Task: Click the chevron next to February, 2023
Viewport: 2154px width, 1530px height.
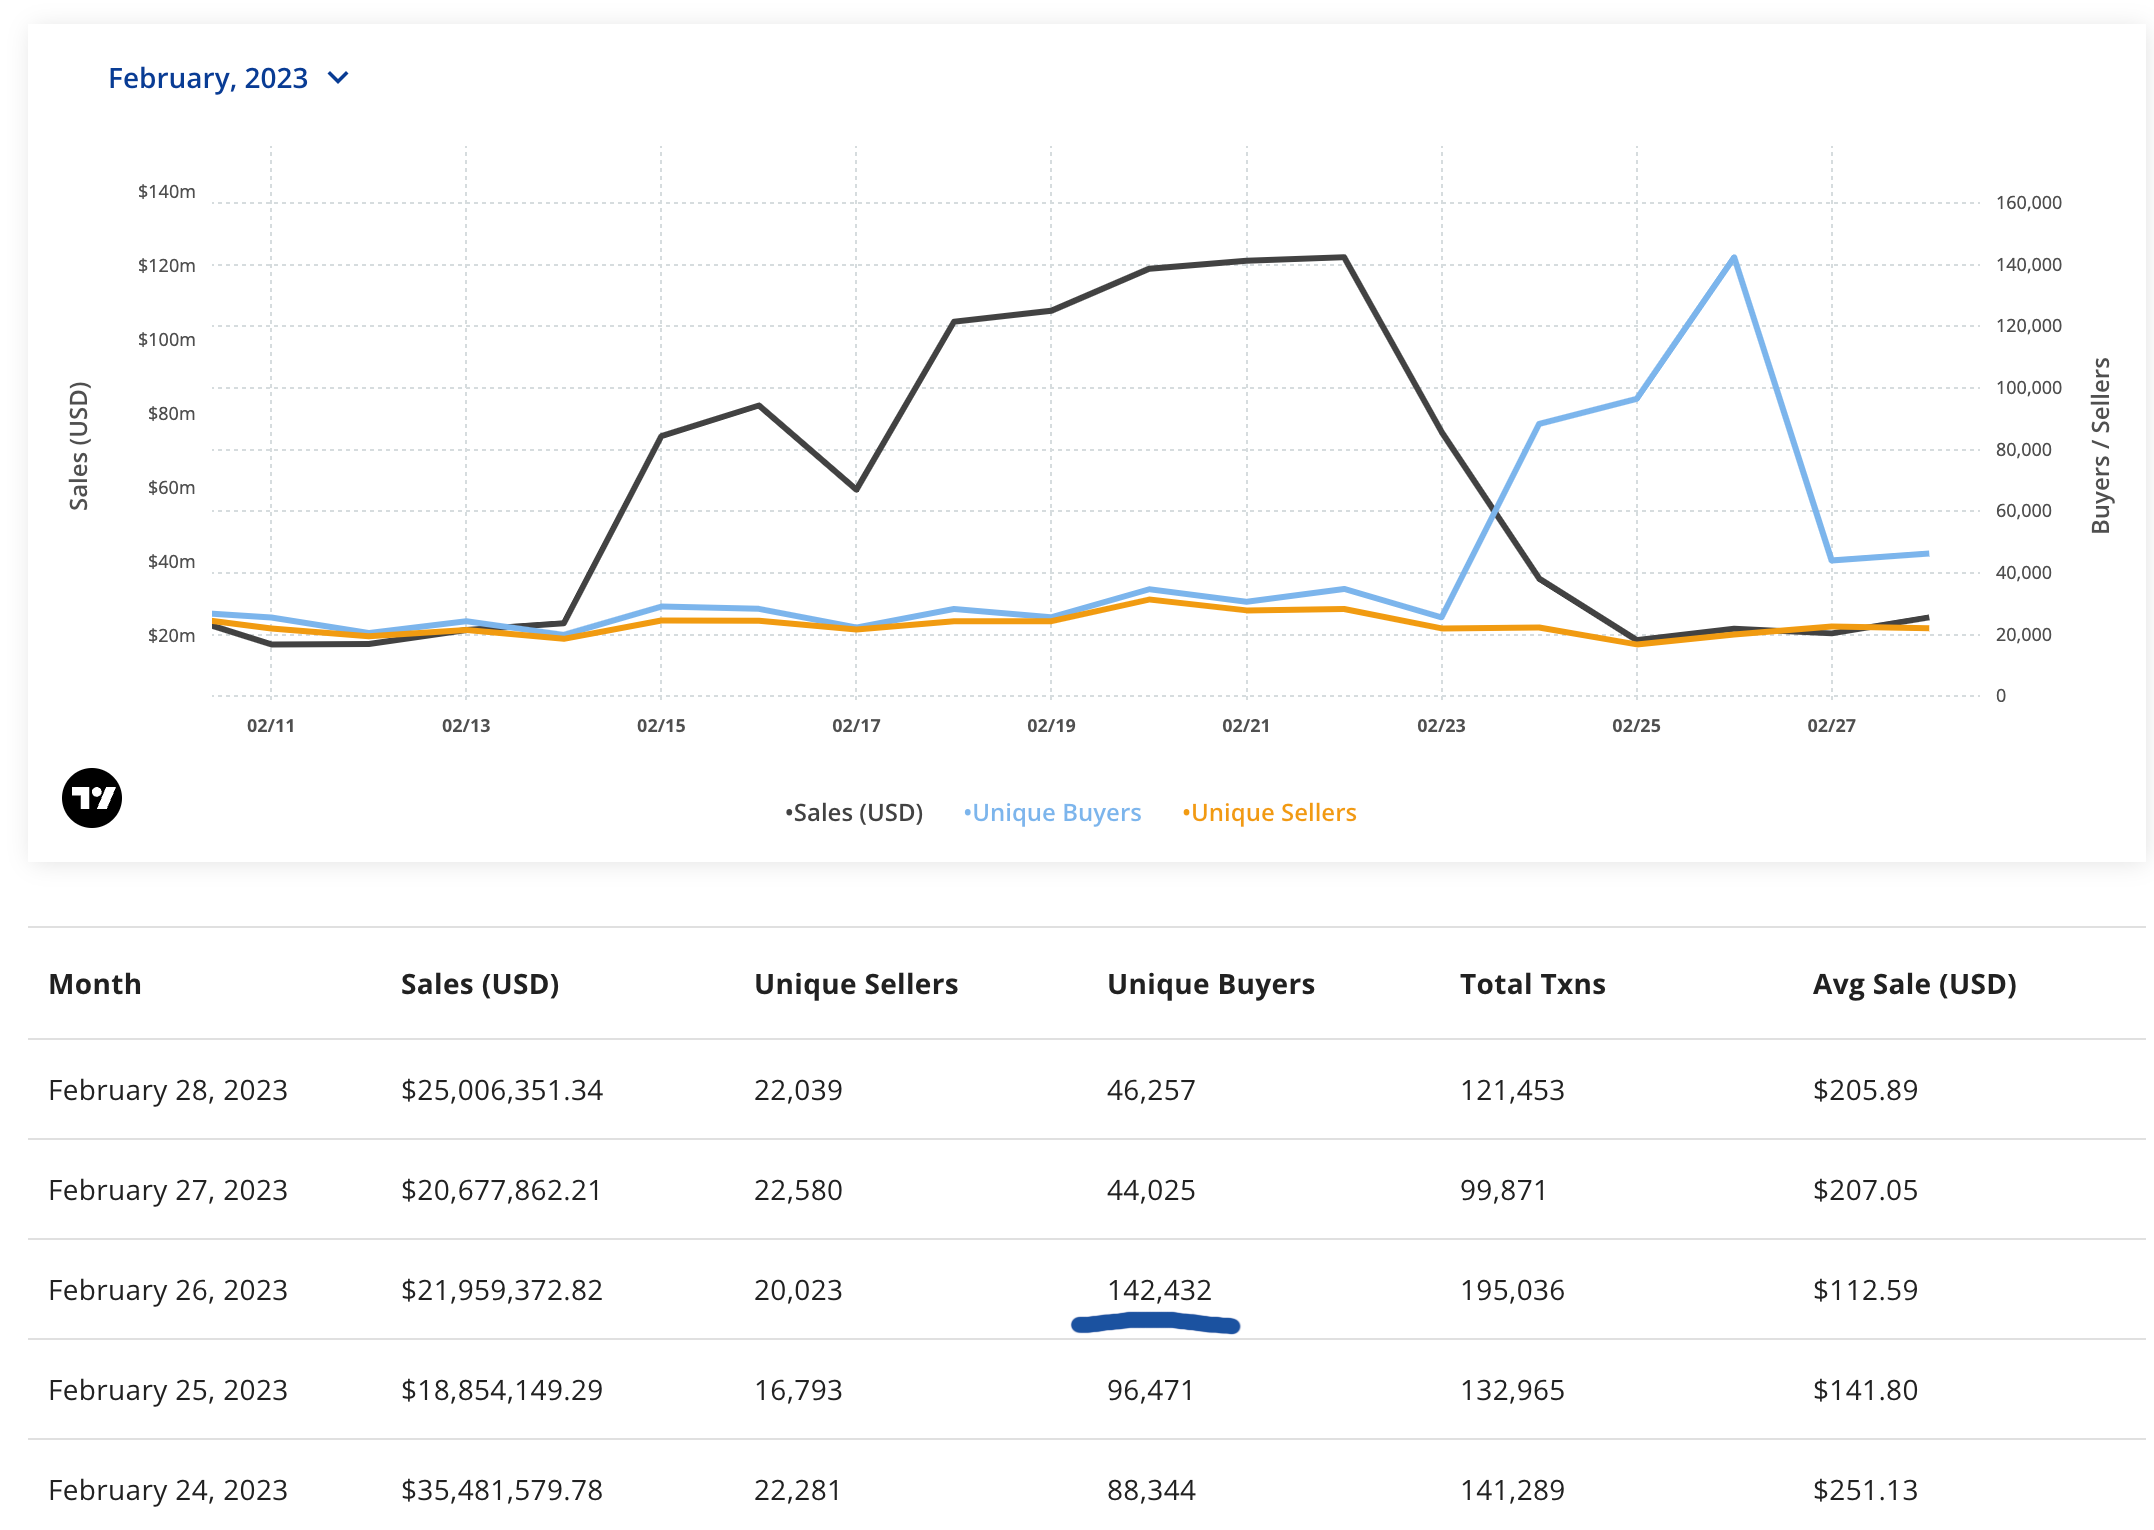Action: point(338,78)
